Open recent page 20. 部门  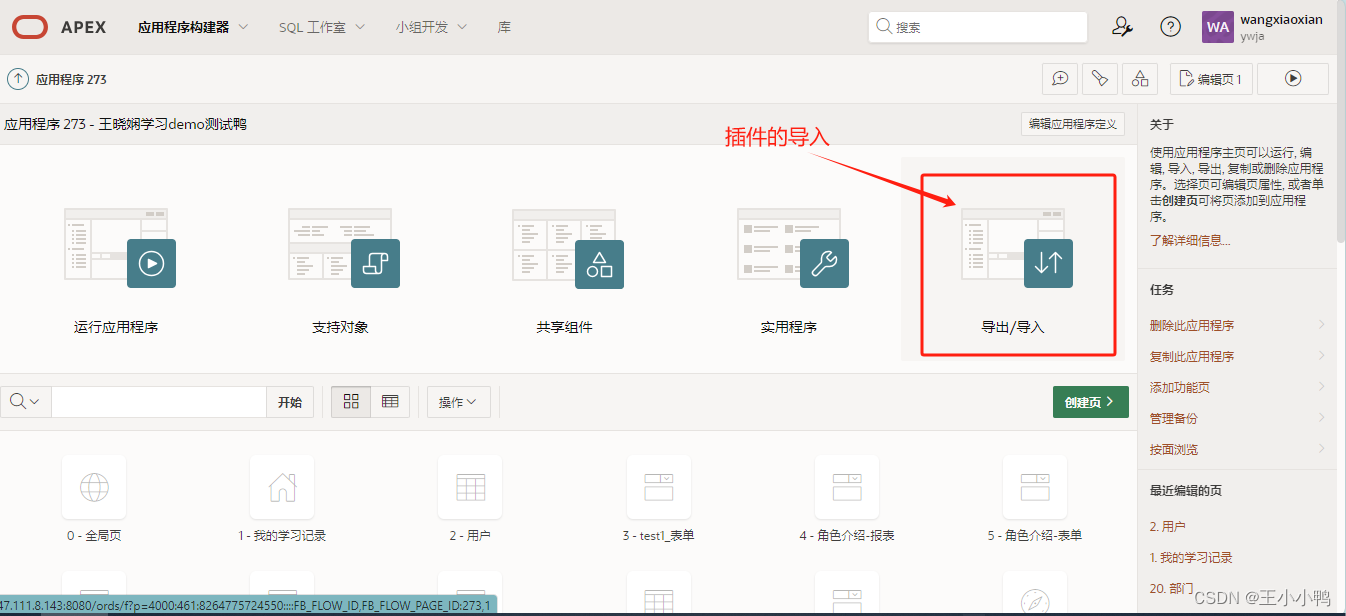pyautogui.click(x=1170, y=588)
